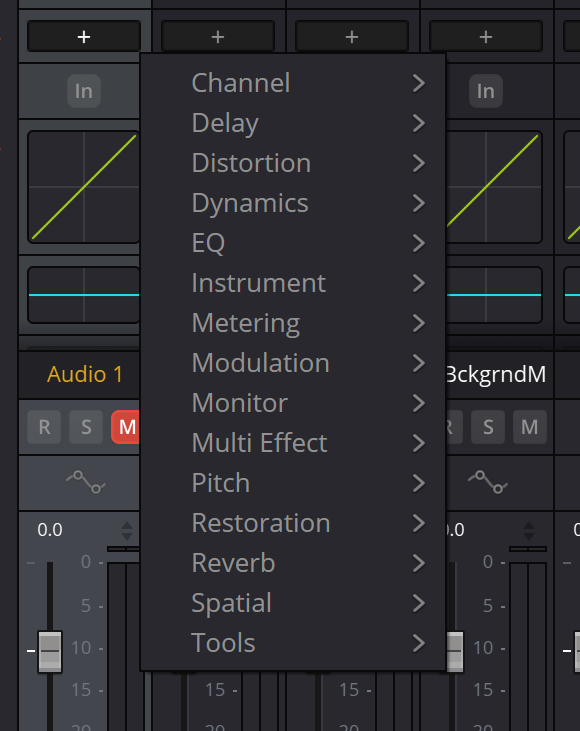Click the second track's add effect plus
Image resolution: width=580 pixels, height=731 pixels.
(x=218, y=36)
